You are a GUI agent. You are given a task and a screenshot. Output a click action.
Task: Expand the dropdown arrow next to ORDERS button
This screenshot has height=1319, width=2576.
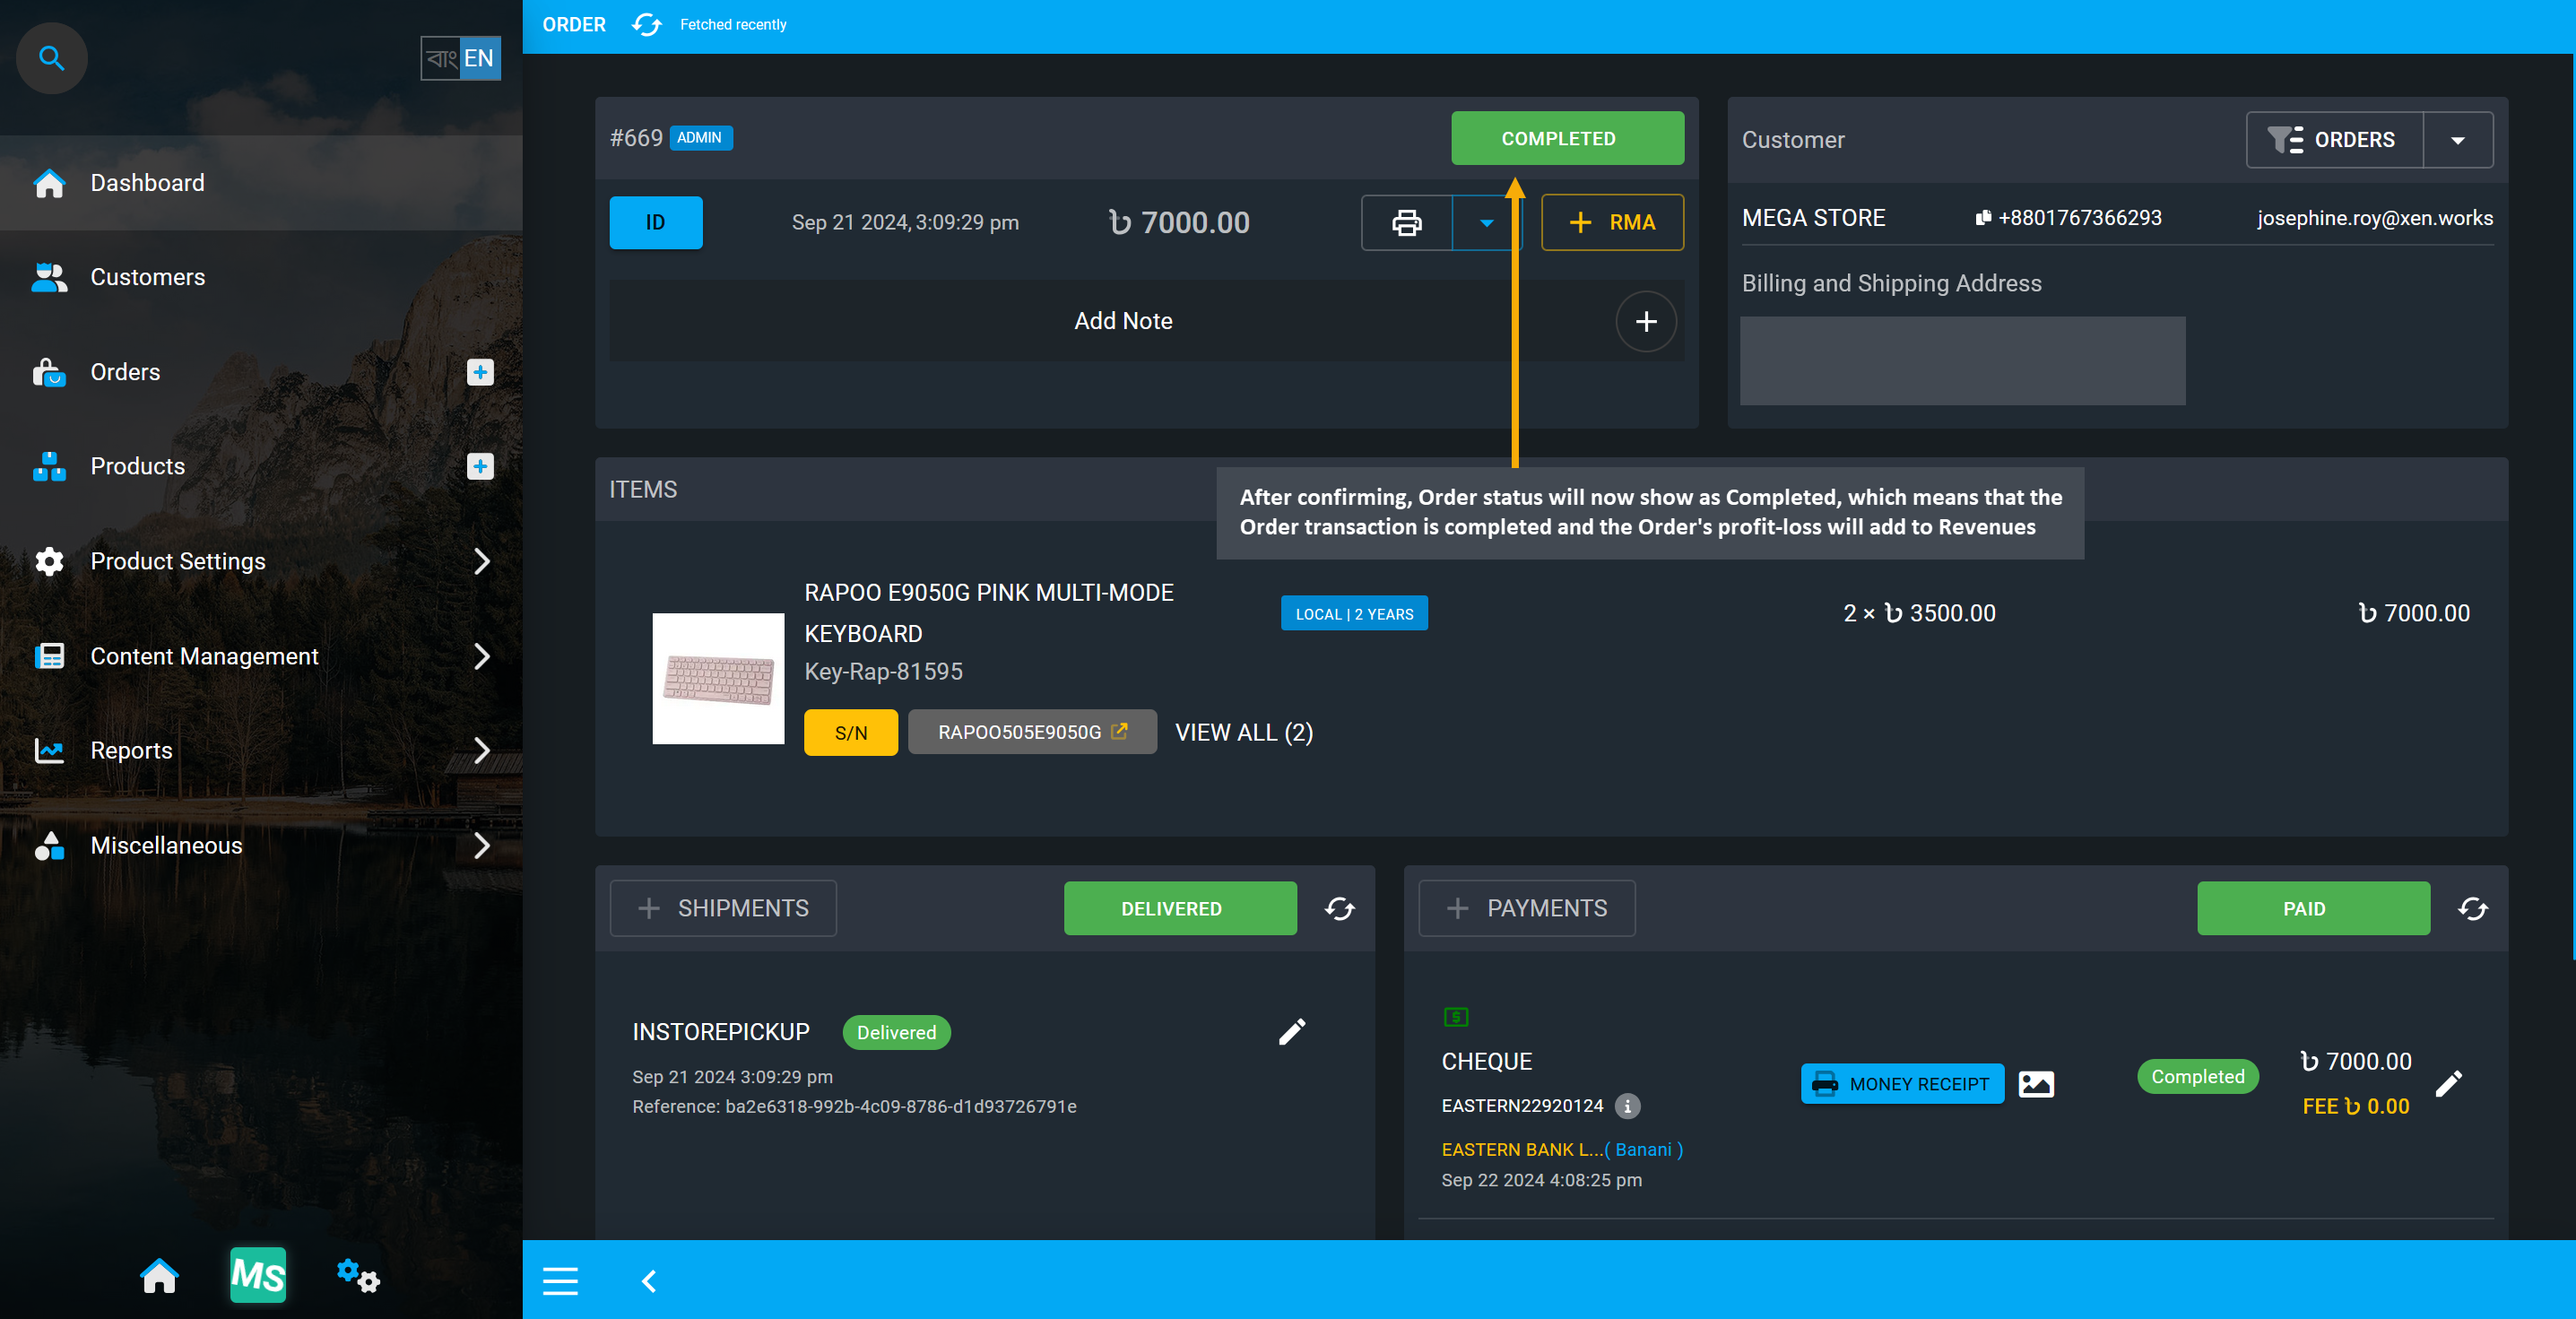coord(2460,140)
